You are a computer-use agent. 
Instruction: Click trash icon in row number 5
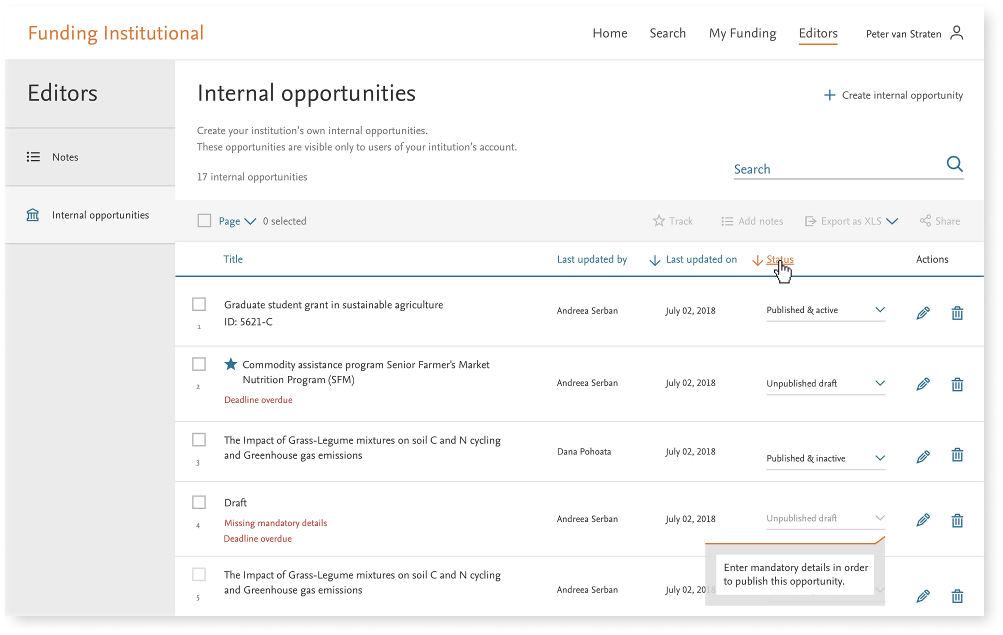tap(957, 596)
